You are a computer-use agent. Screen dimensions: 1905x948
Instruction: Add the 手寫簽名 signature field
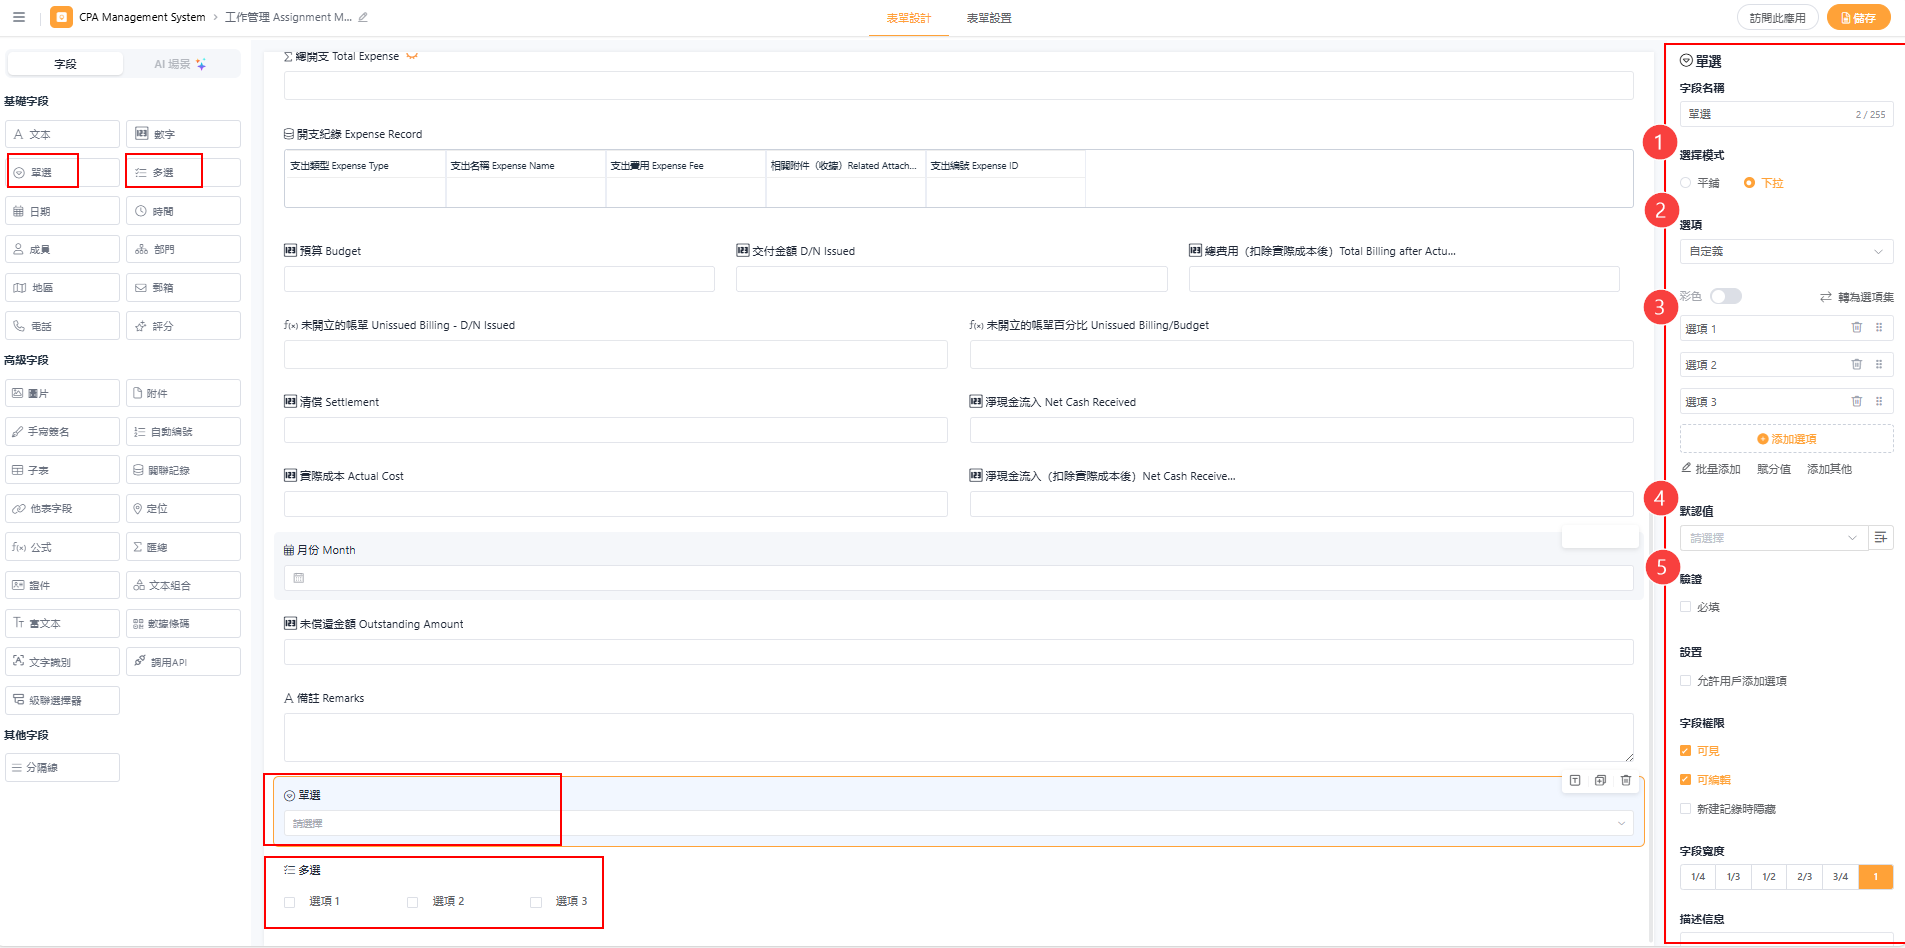(62, 432)
